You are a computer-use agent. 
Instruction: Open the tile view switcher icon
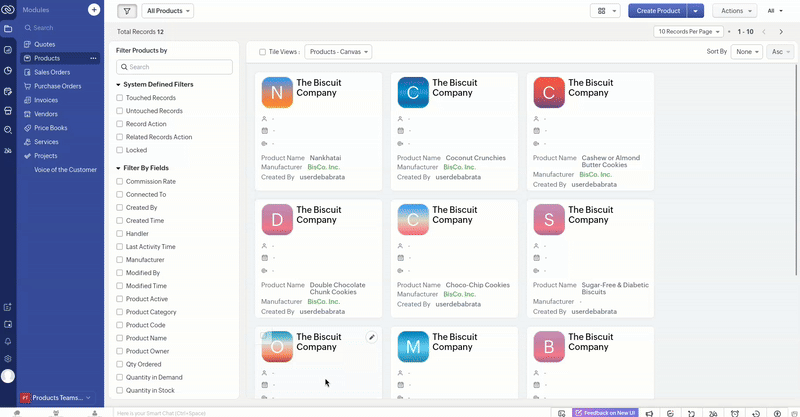coord(604,11)
